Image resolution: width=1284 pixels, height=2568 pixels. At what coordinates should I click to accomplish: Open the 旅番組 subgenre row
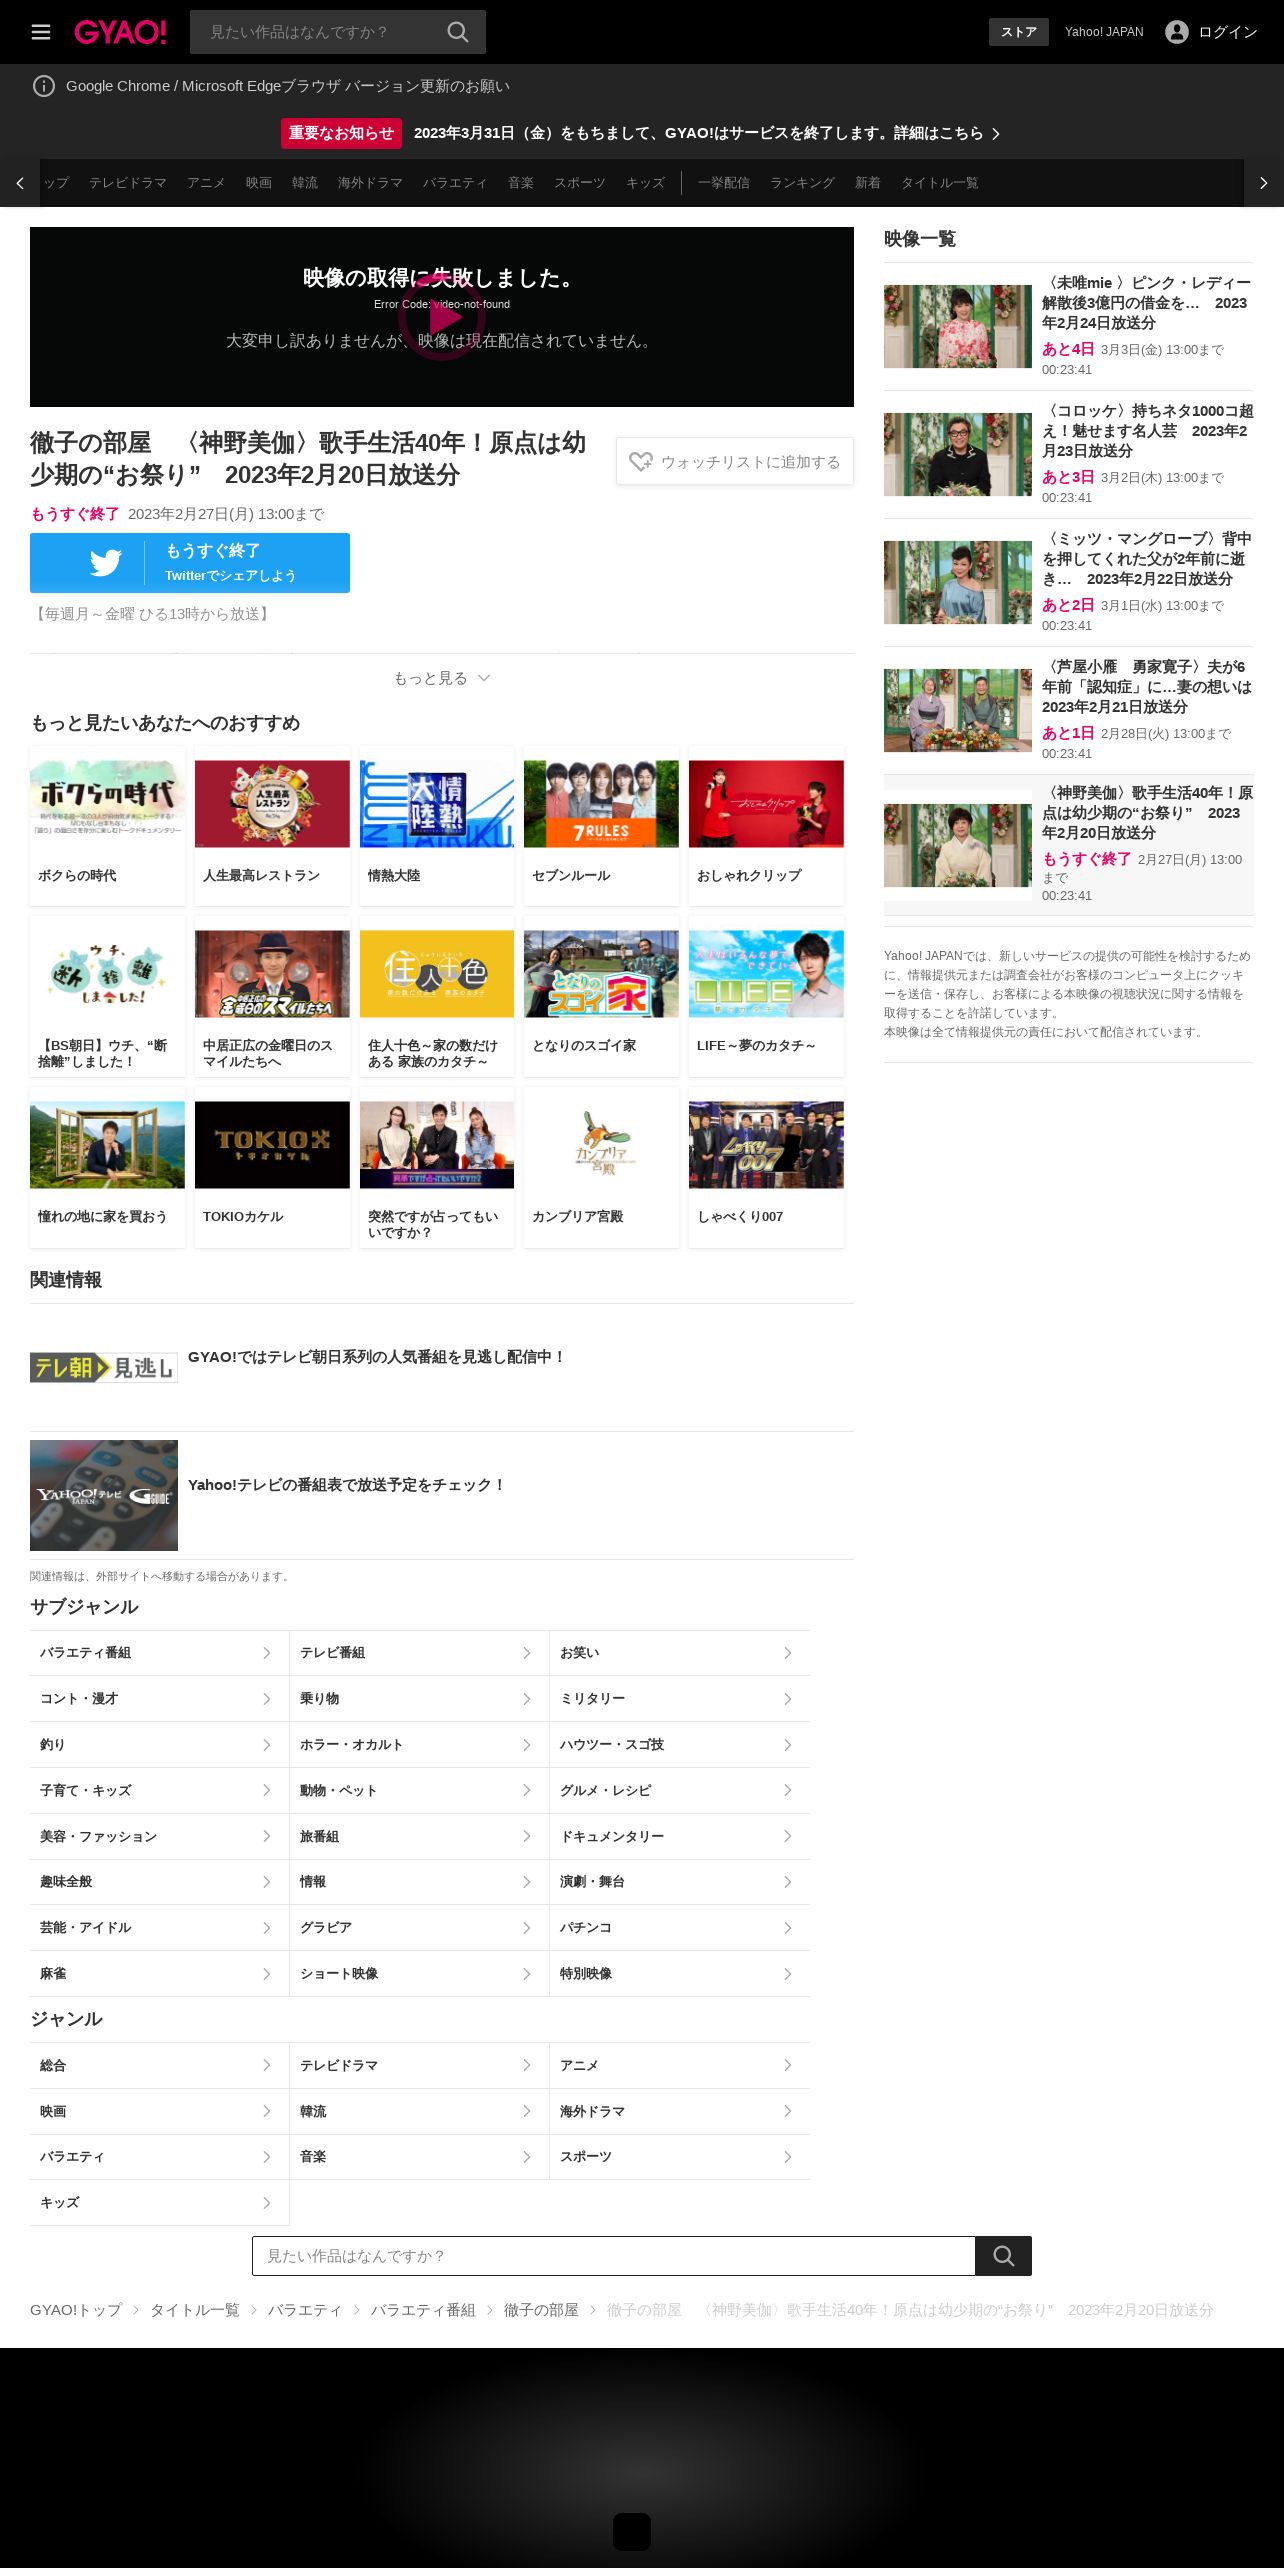[x=419, y=1836]
